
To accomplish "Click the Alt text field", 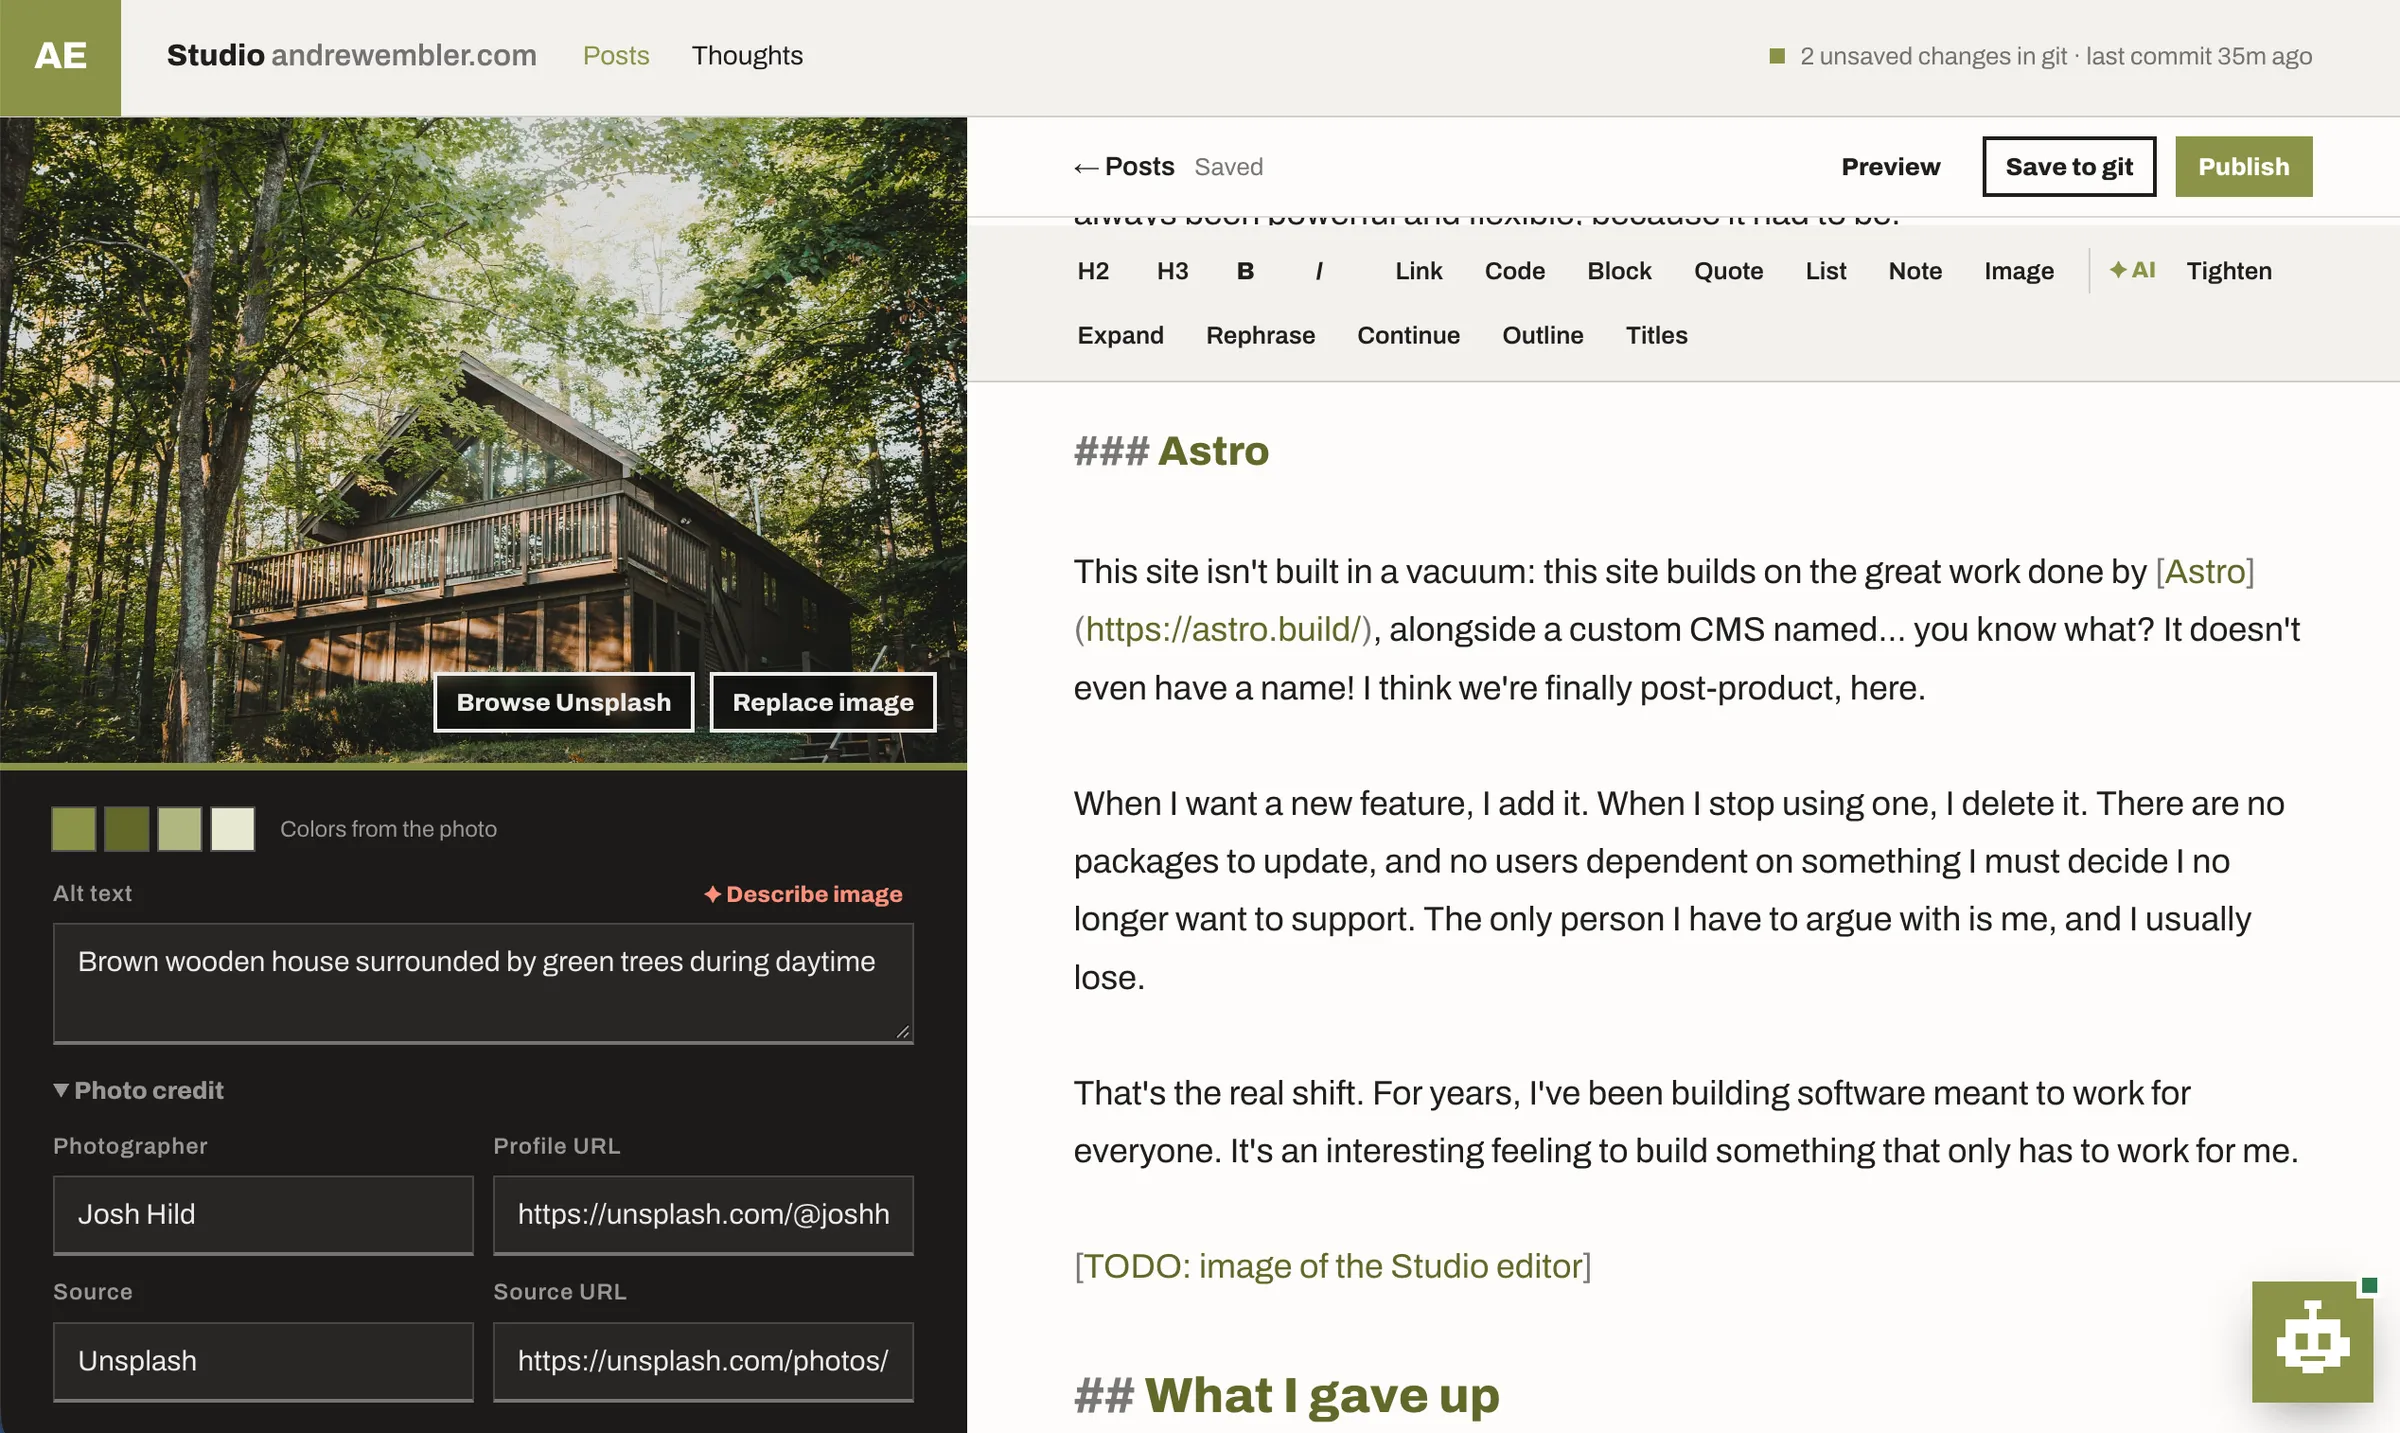I will point(483,983).
